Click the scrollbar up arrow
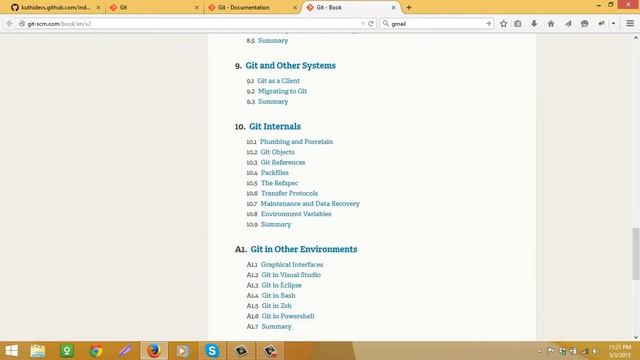The height and width of the screenshot is (360, 640). click(636, 38)
